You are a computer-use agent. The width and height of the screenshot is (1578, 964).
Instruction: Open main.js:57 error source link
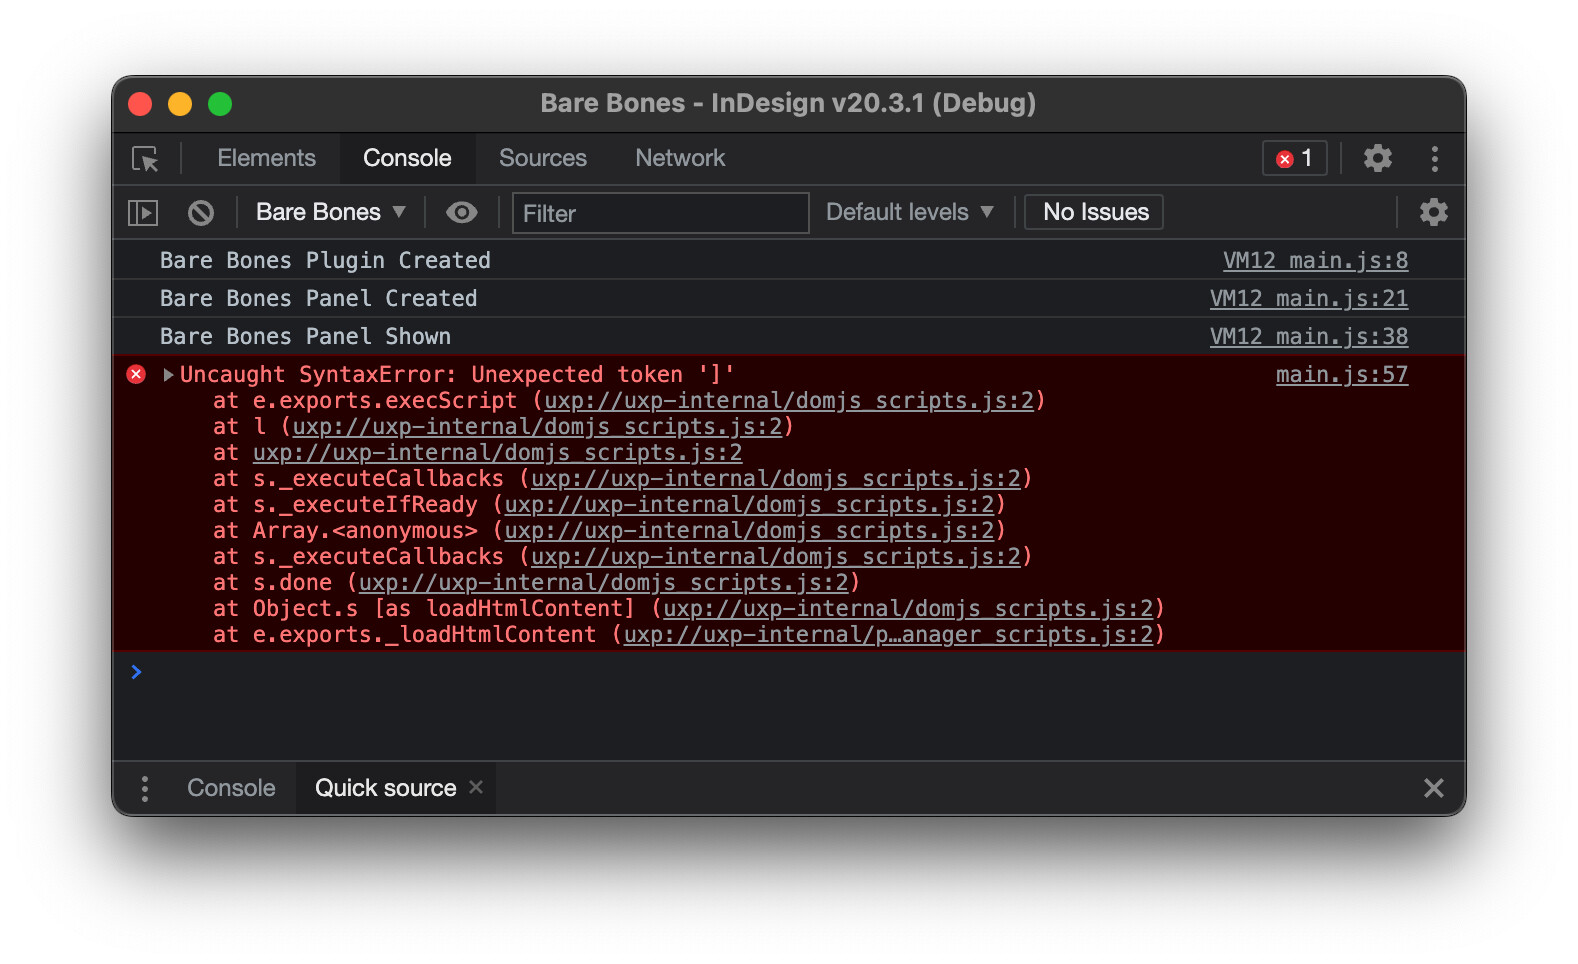[1341, 375]
